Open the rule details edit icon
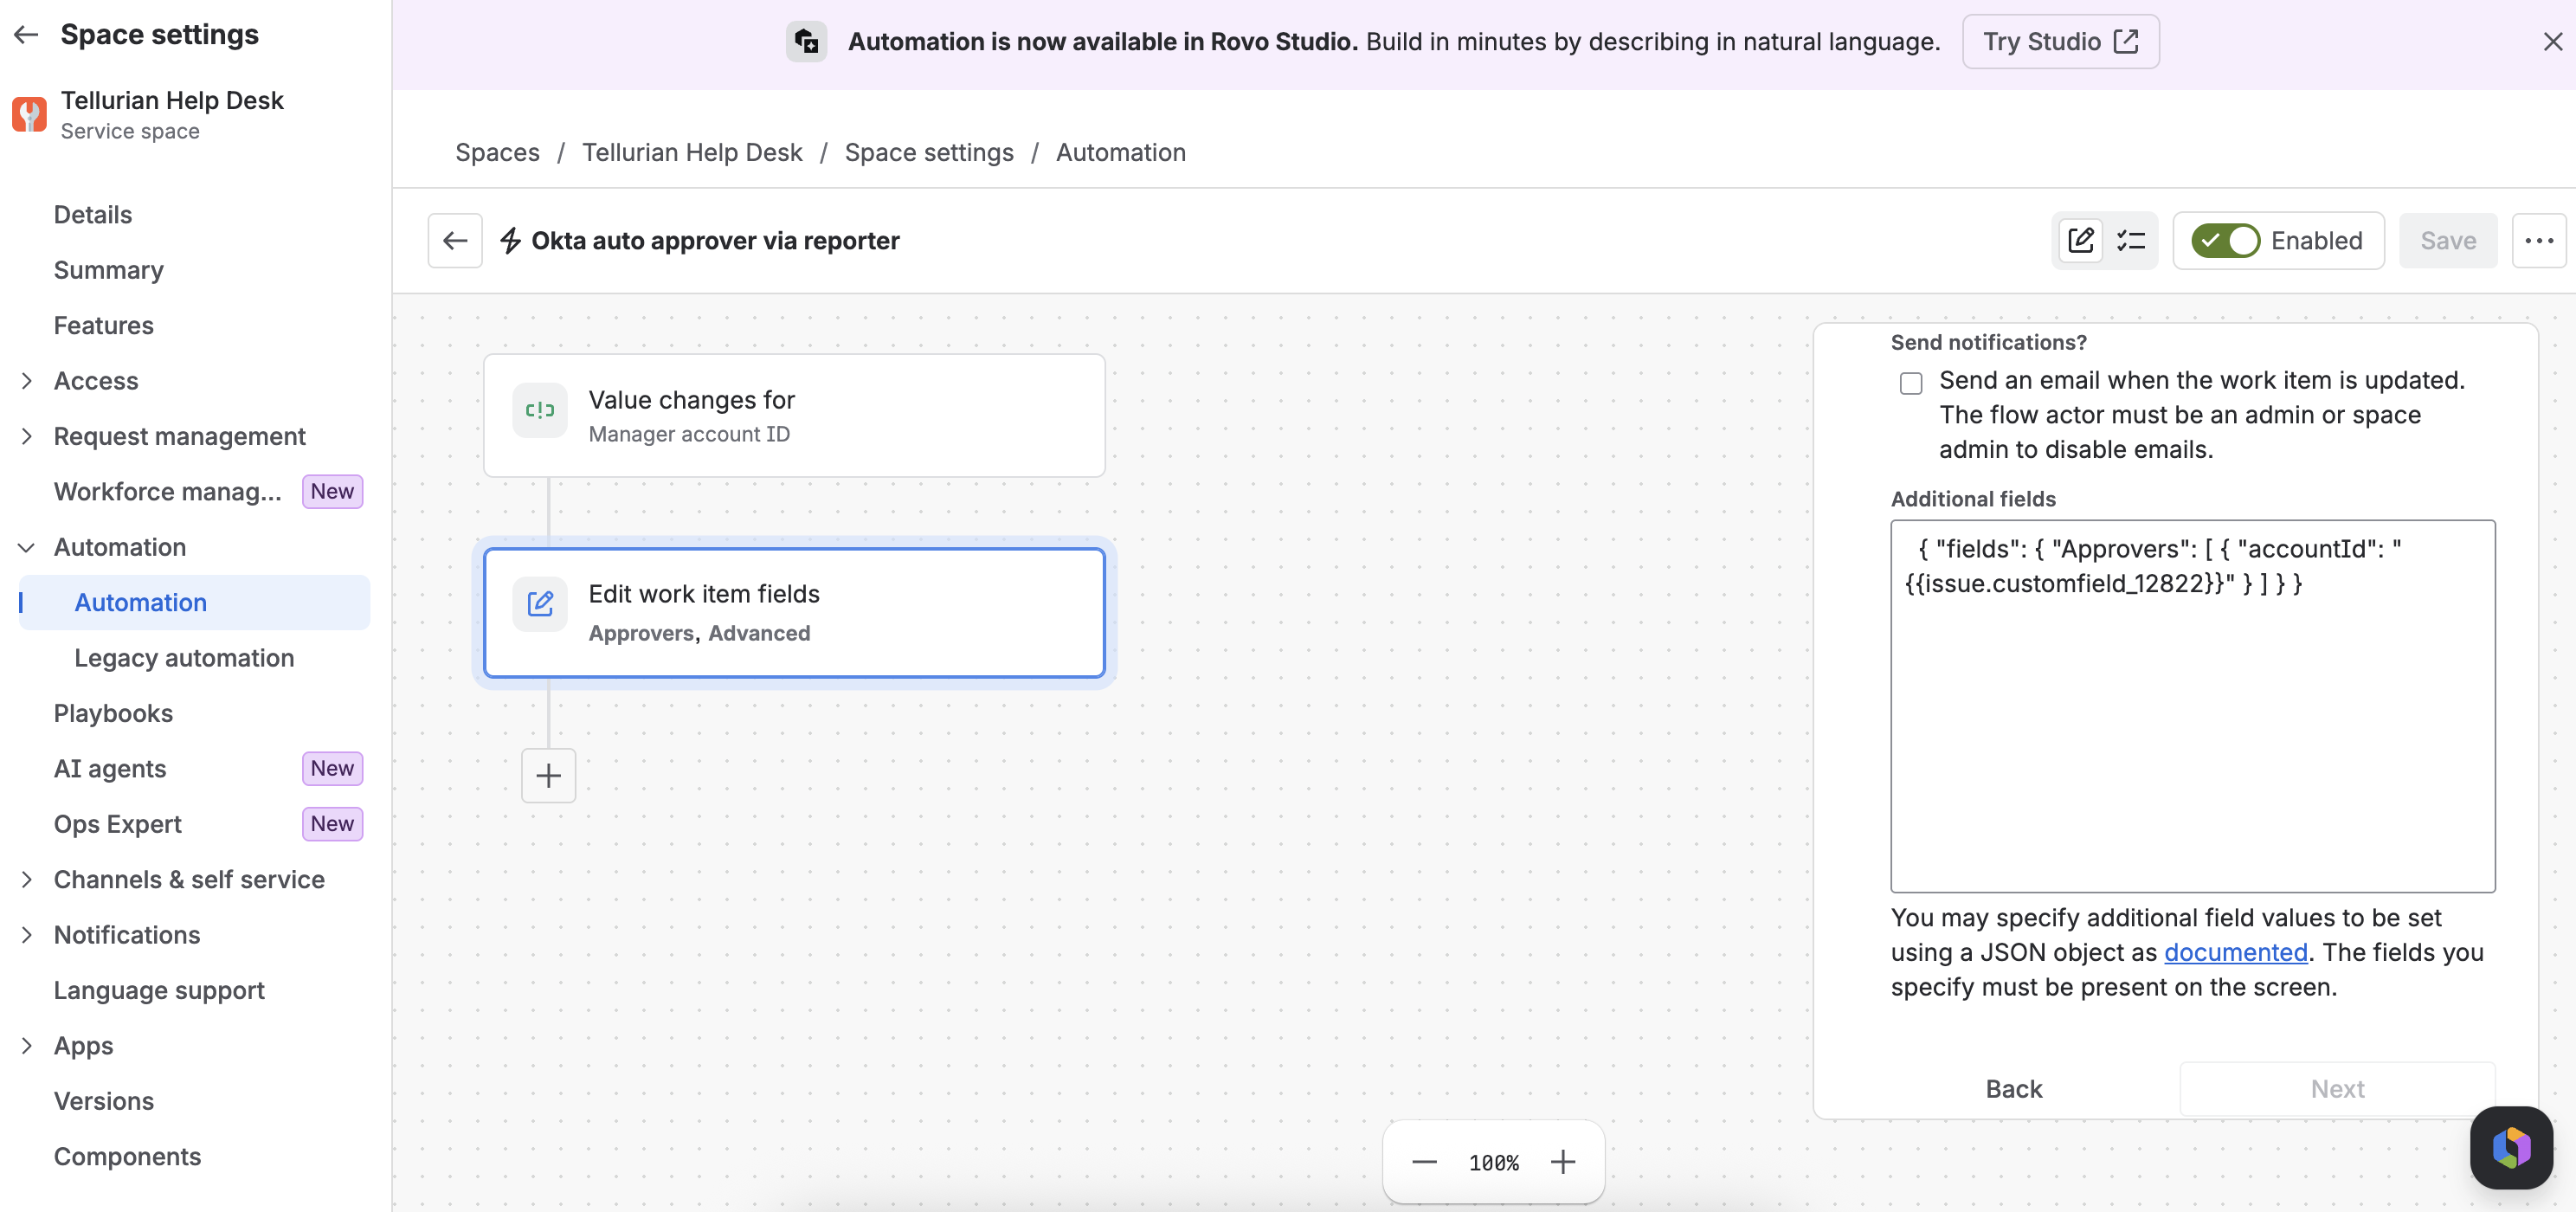The width and height of the screenshot is (2576, 1212). tap(2080, 241)
